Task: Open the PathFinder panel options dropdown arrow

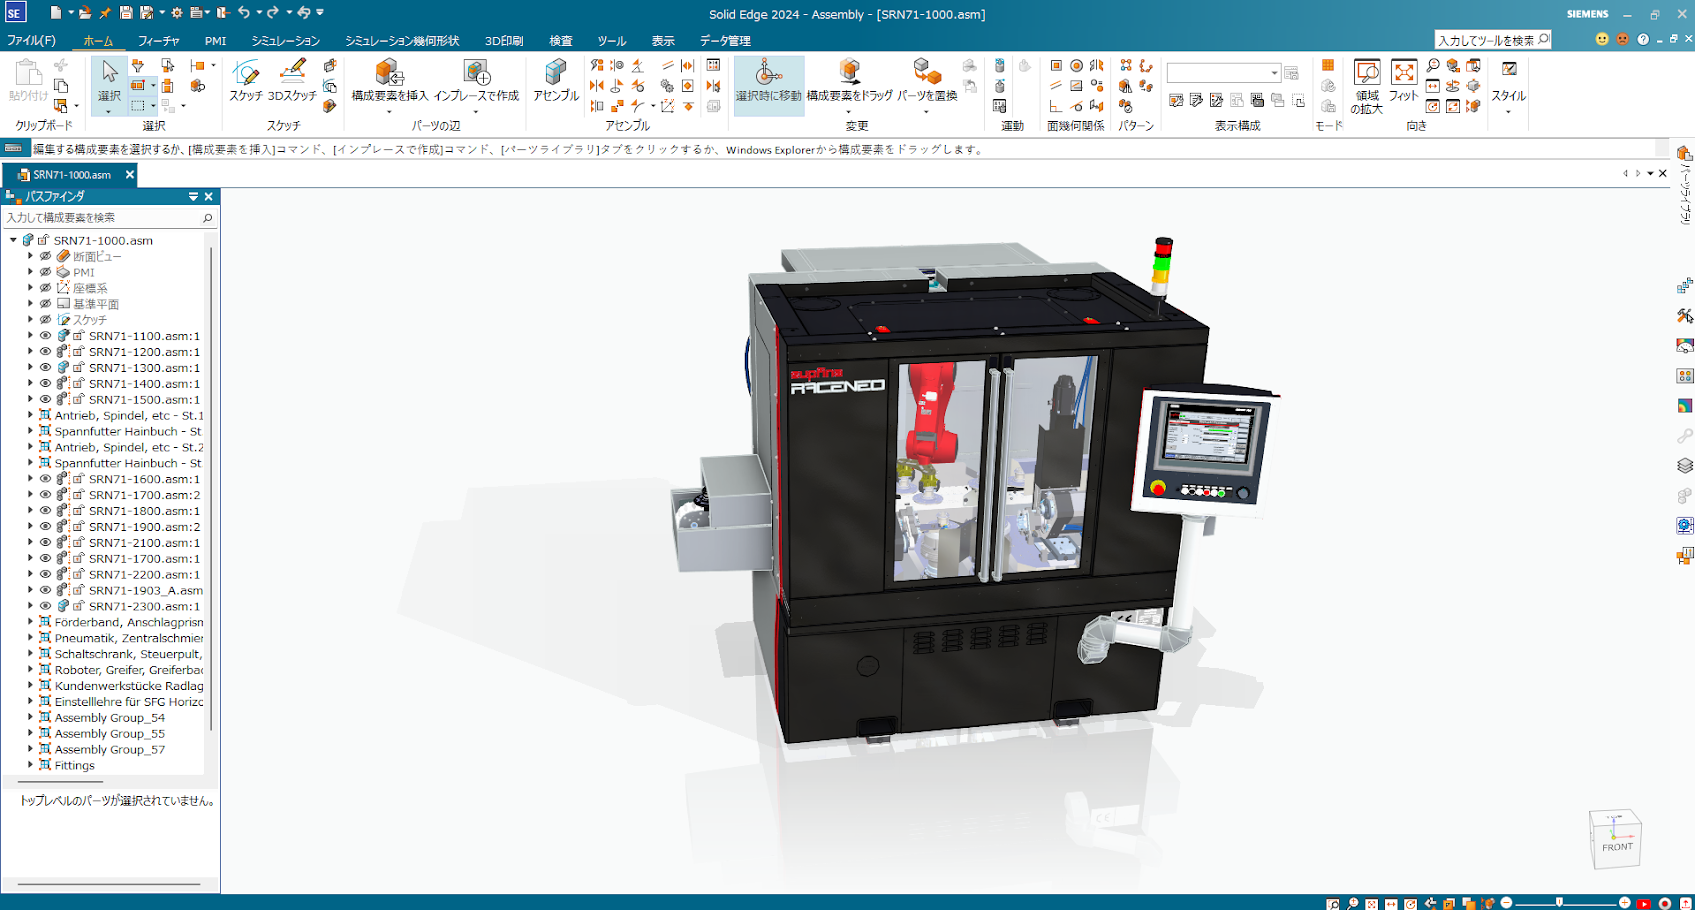Action: (193, 197)
